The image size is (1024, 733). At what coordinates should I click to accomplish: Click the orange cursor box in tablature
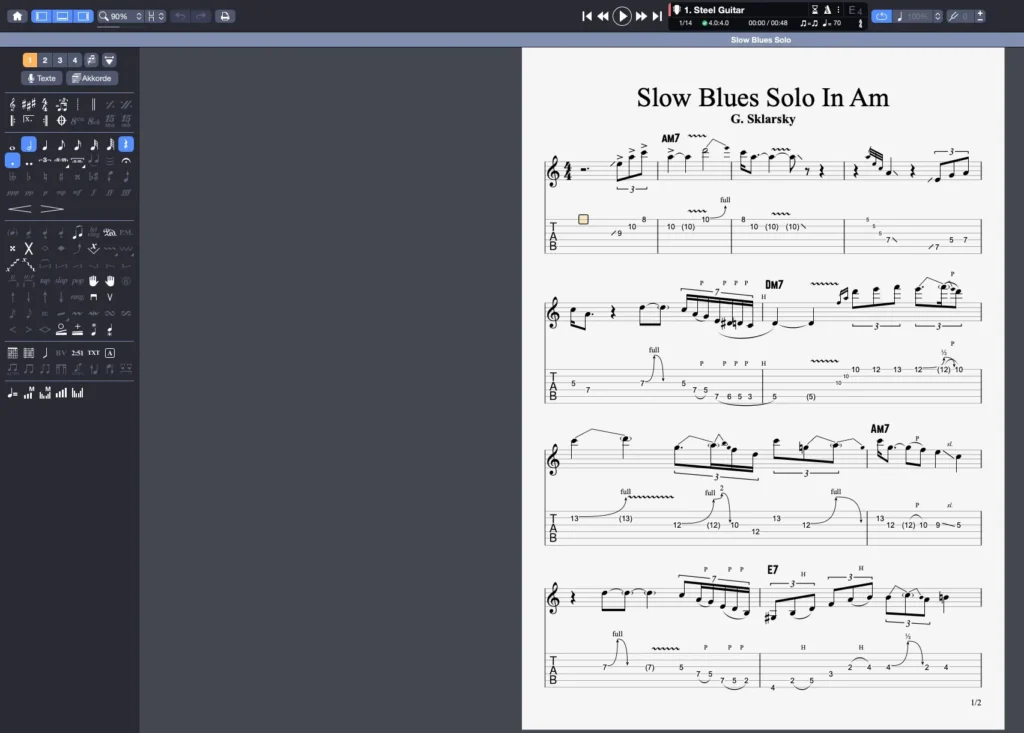tap(583, 220)
